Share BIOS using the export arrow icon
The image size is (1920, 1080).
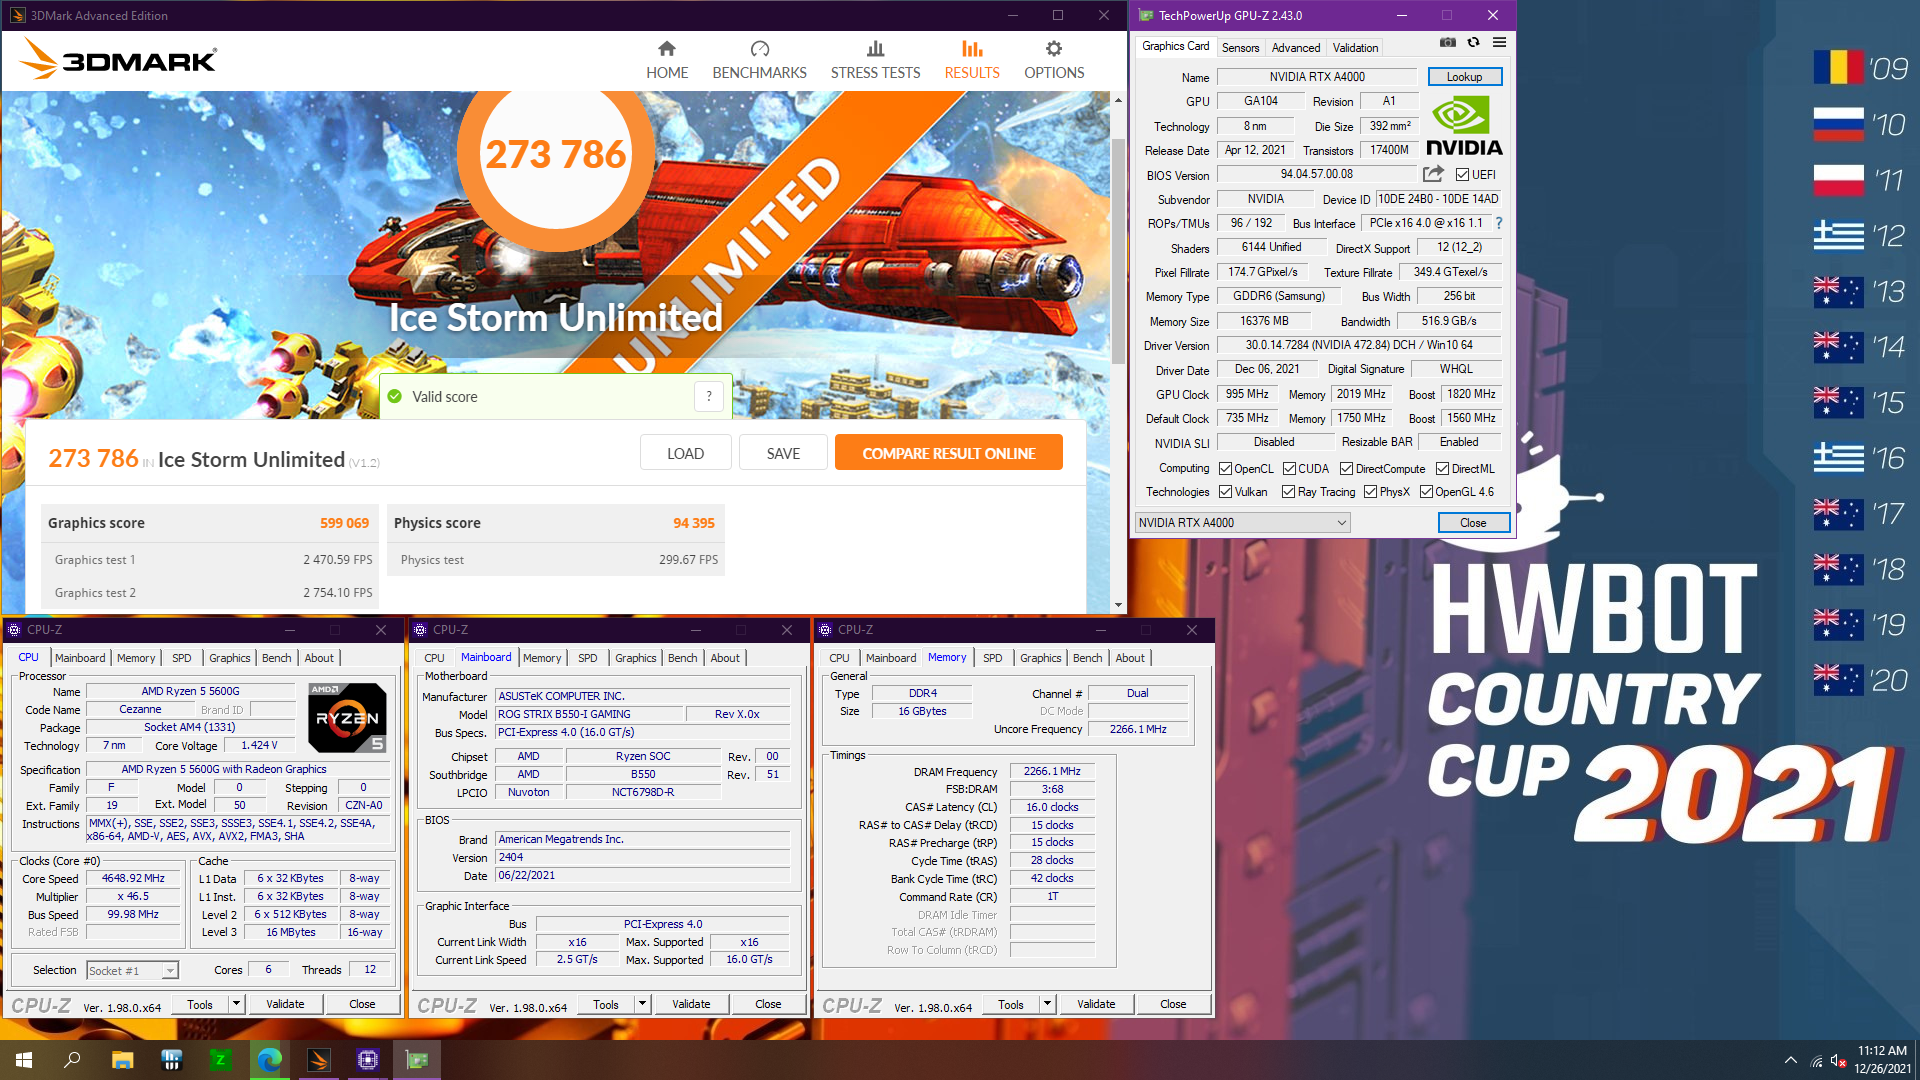coord(1433,174)
